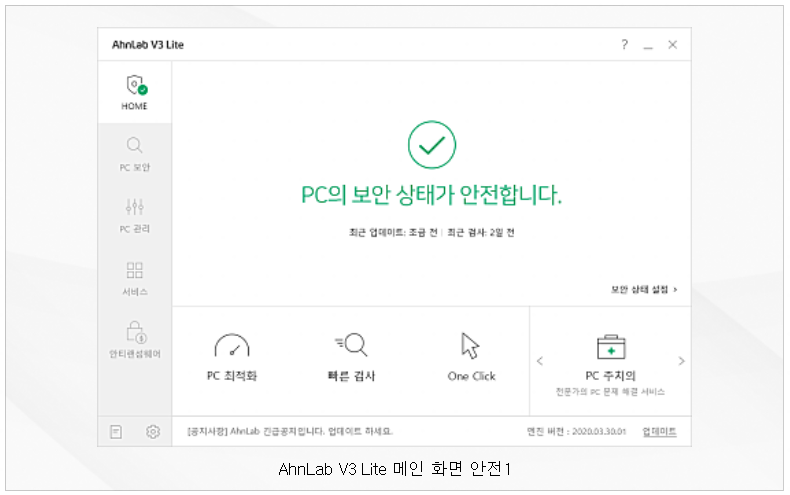Image resolution: width=790 pixels, height=495 pixels.
Task: Open PC 보안 magnifier sidebar item
Action: 135,154
